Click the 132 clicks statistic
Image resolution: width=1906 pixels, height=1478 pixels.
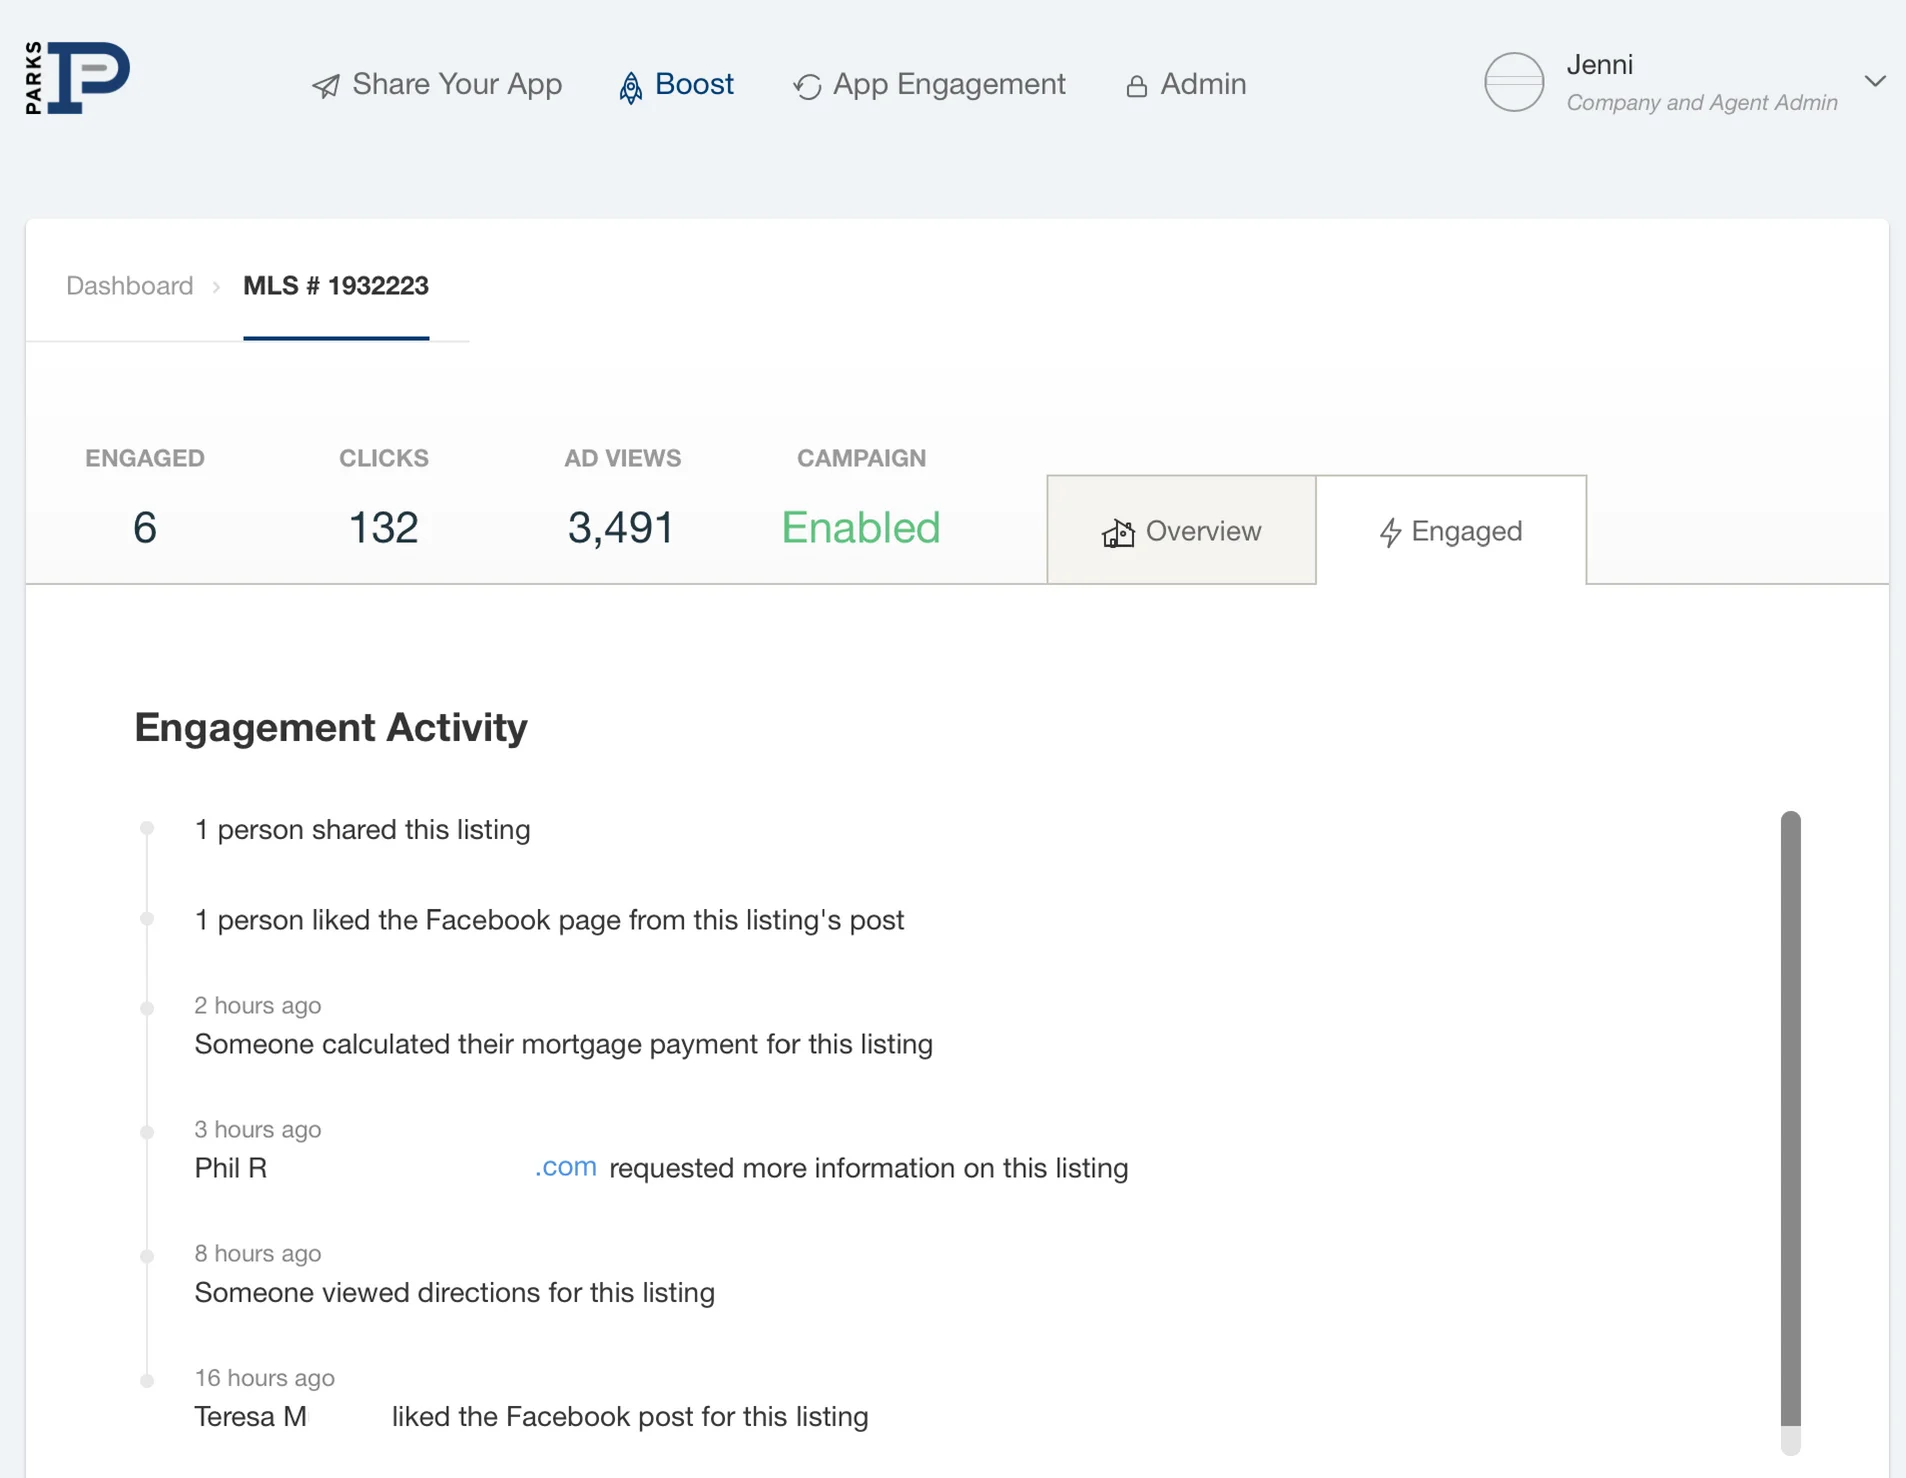point(383,527)
